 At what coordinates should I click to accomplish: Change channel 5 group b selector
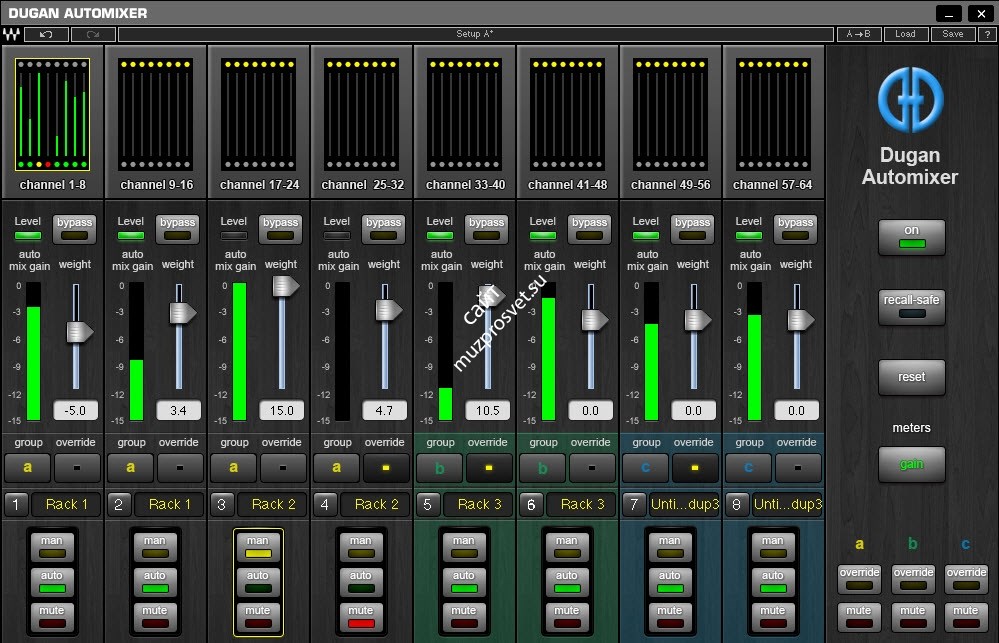pyautogui.click(x=440, y=468)
